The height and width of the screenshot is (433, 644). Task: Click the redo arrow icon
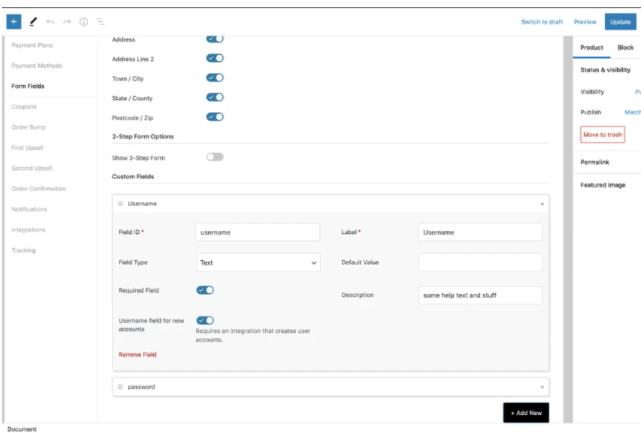tap(66, 21)
